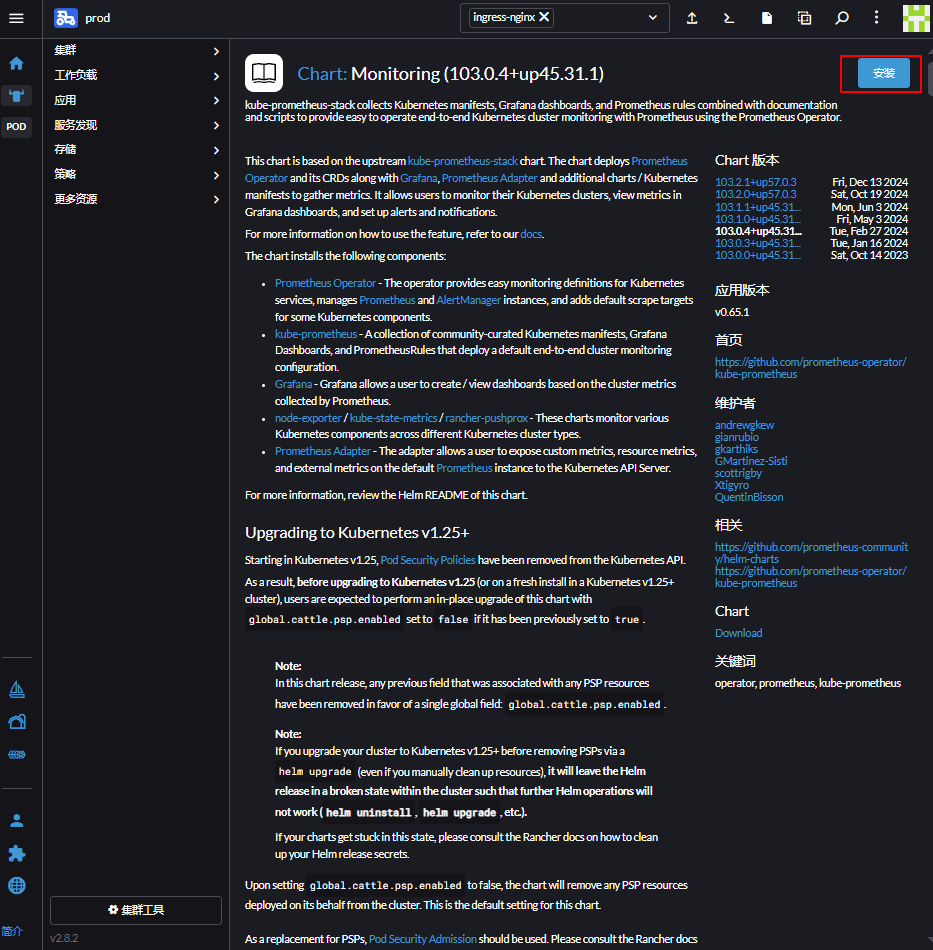Open the kube-prometheus bullet link
Viewport: 933px width, 950px height.
[316, 334]
